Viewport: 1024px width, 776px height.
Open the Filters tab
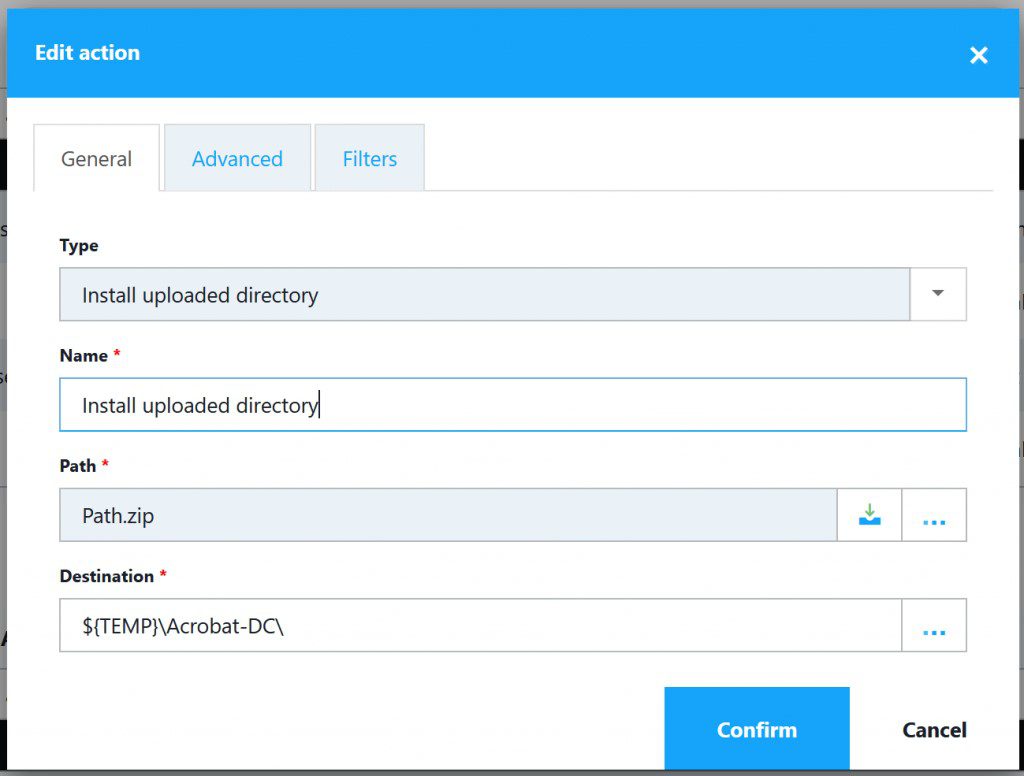tap(369, 158)
